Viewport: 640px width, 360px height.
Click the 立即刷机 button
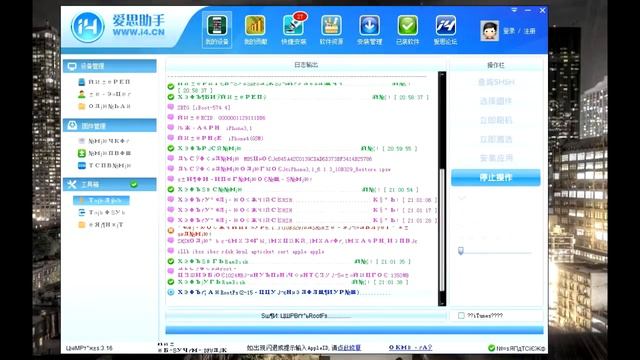(x=496, y=120)
